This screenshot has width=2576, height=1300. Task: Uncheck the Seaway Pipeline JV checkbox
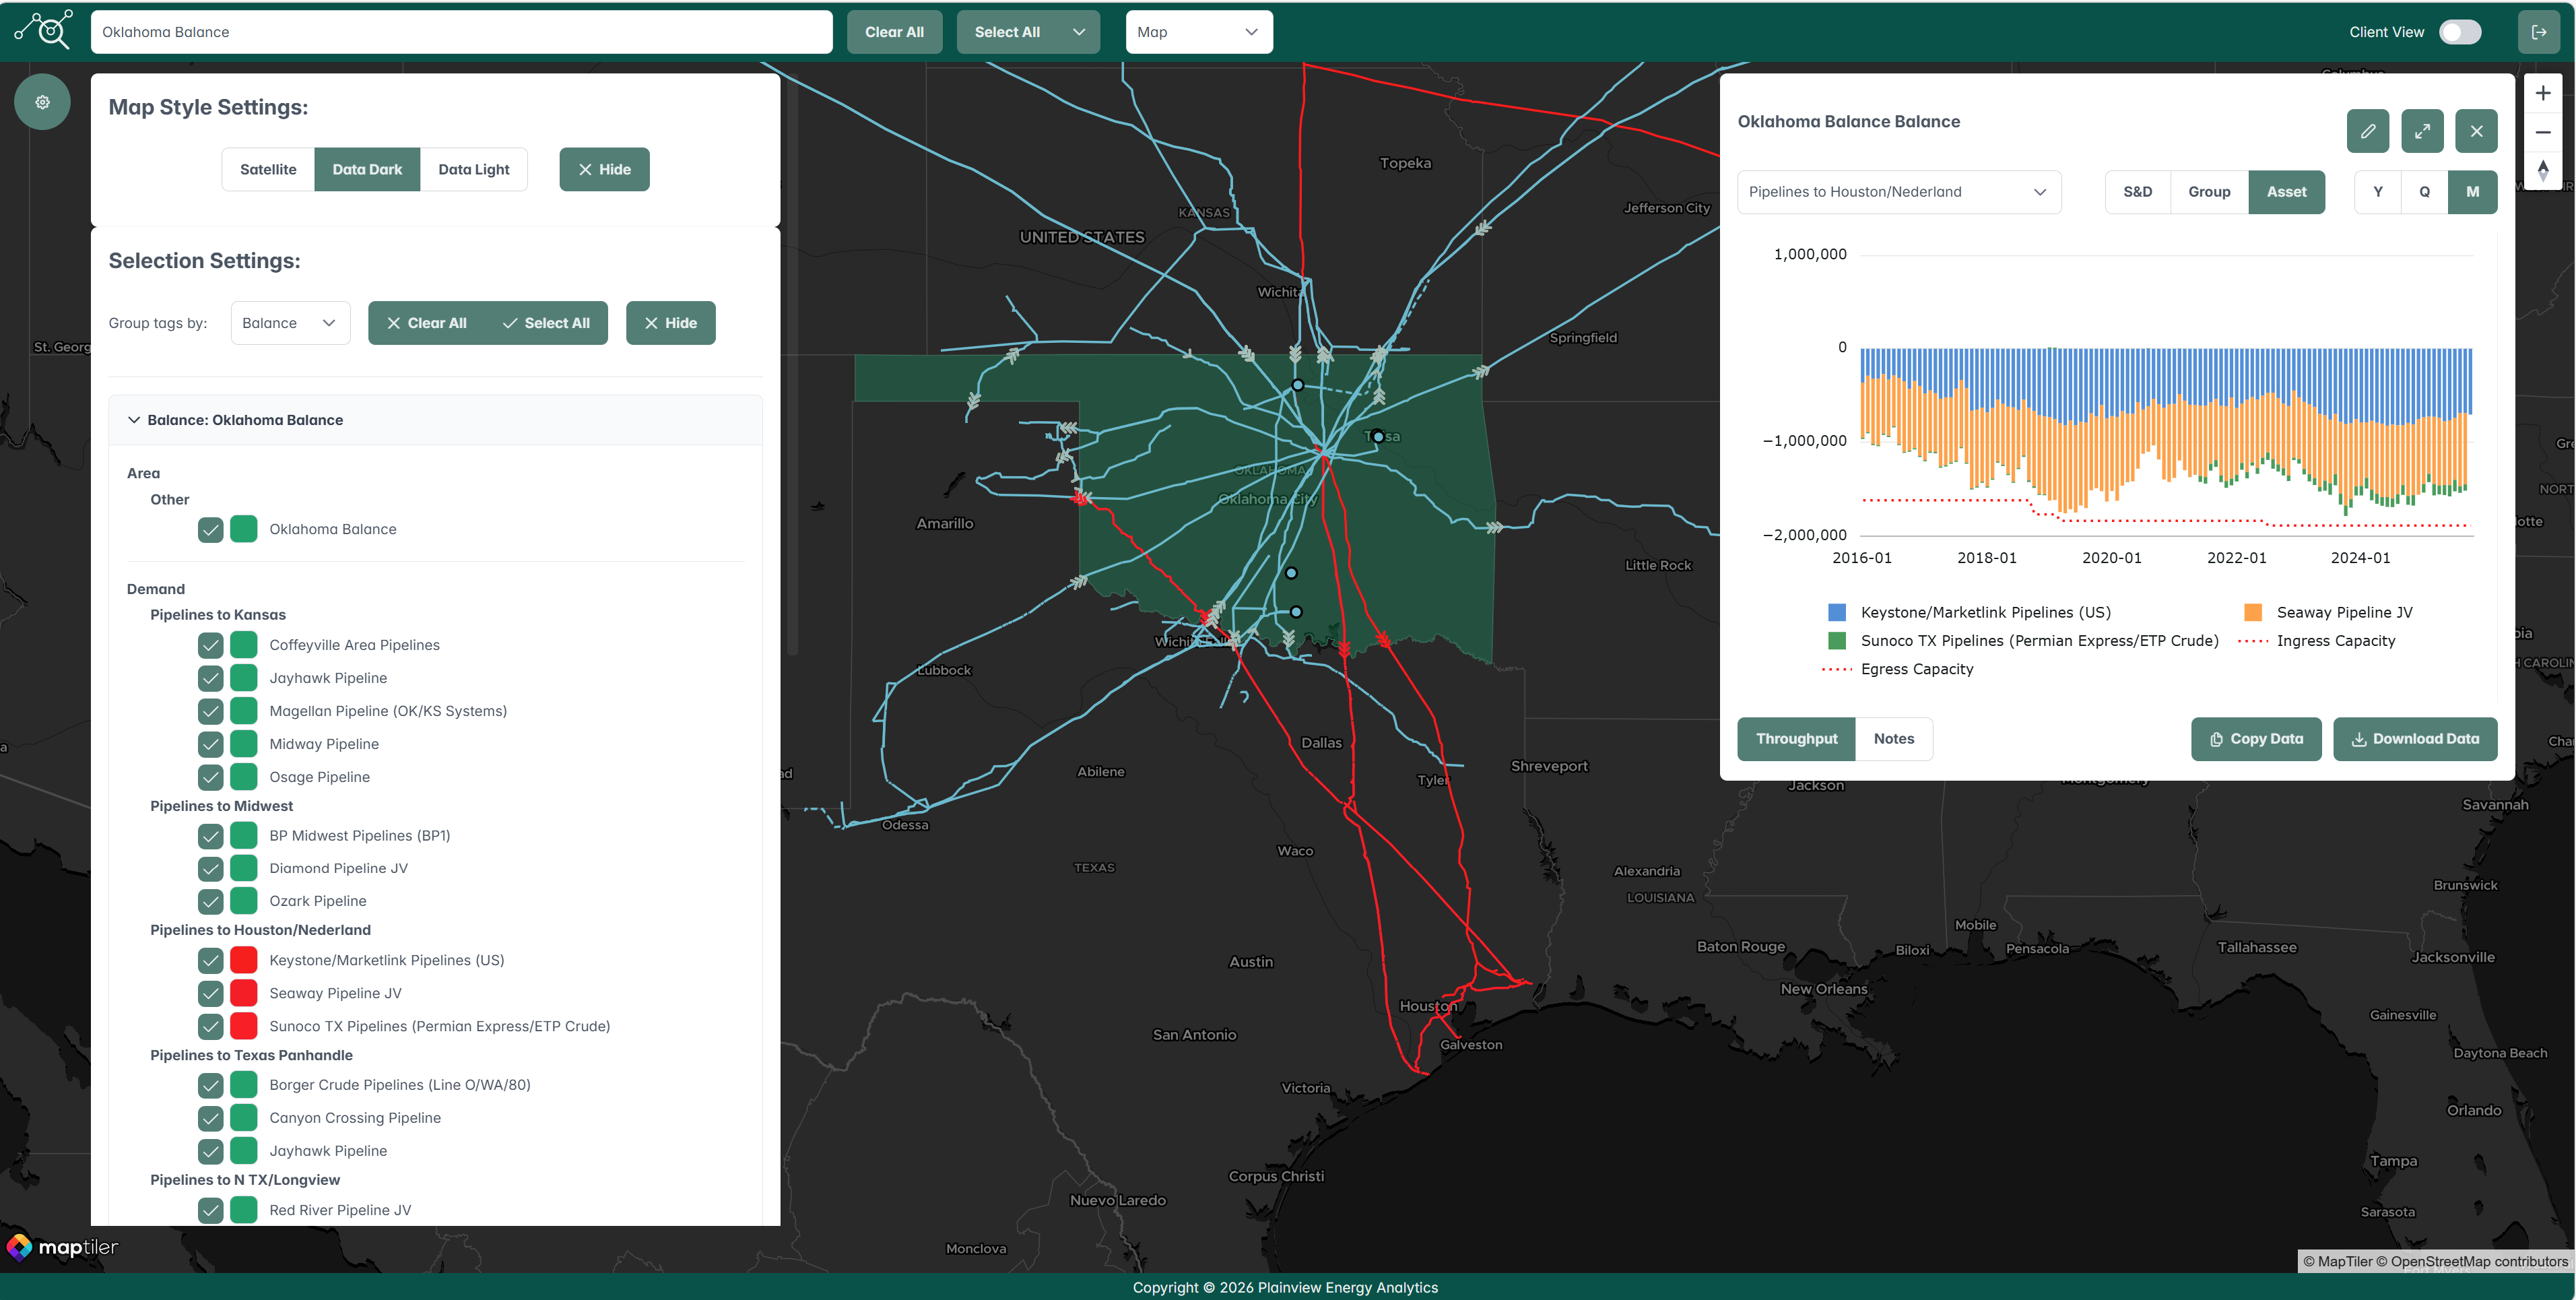210,993
